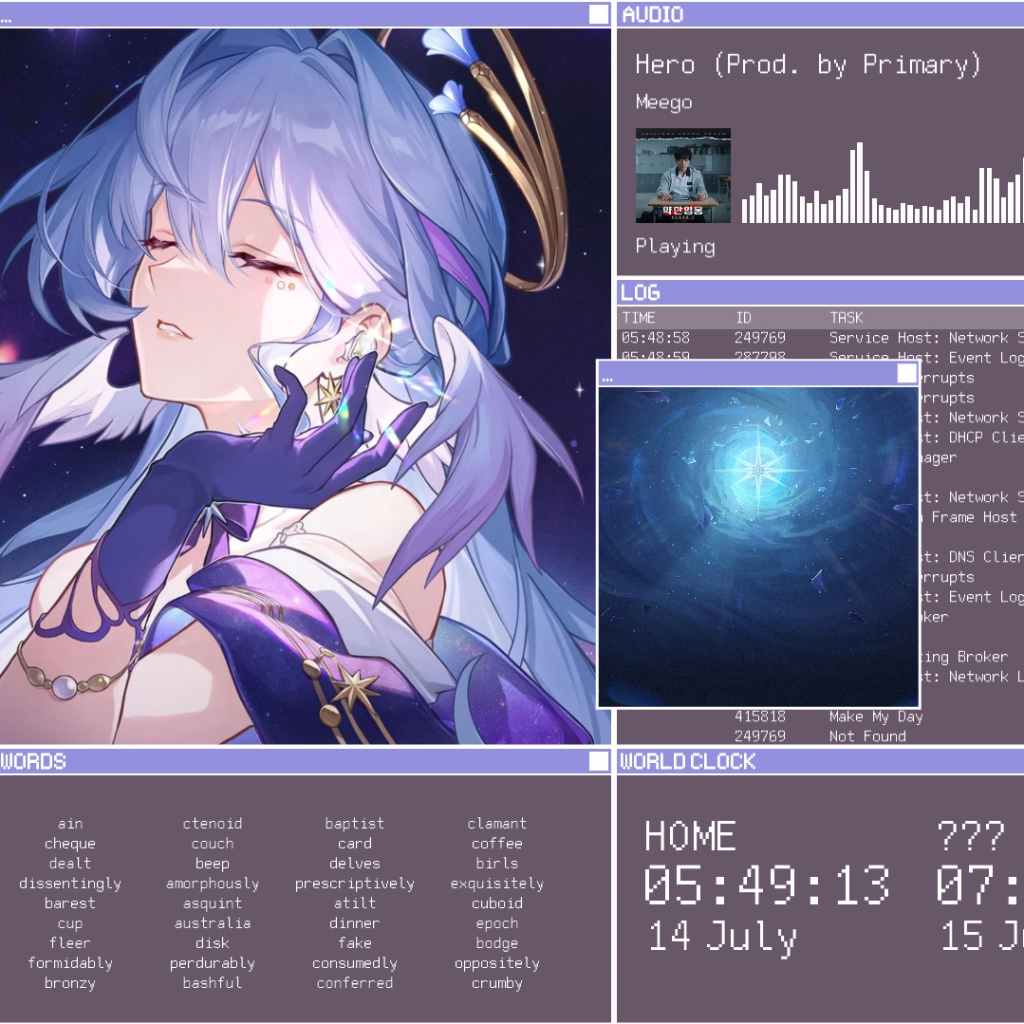Click the word formidably

click(x=70, y=964)
